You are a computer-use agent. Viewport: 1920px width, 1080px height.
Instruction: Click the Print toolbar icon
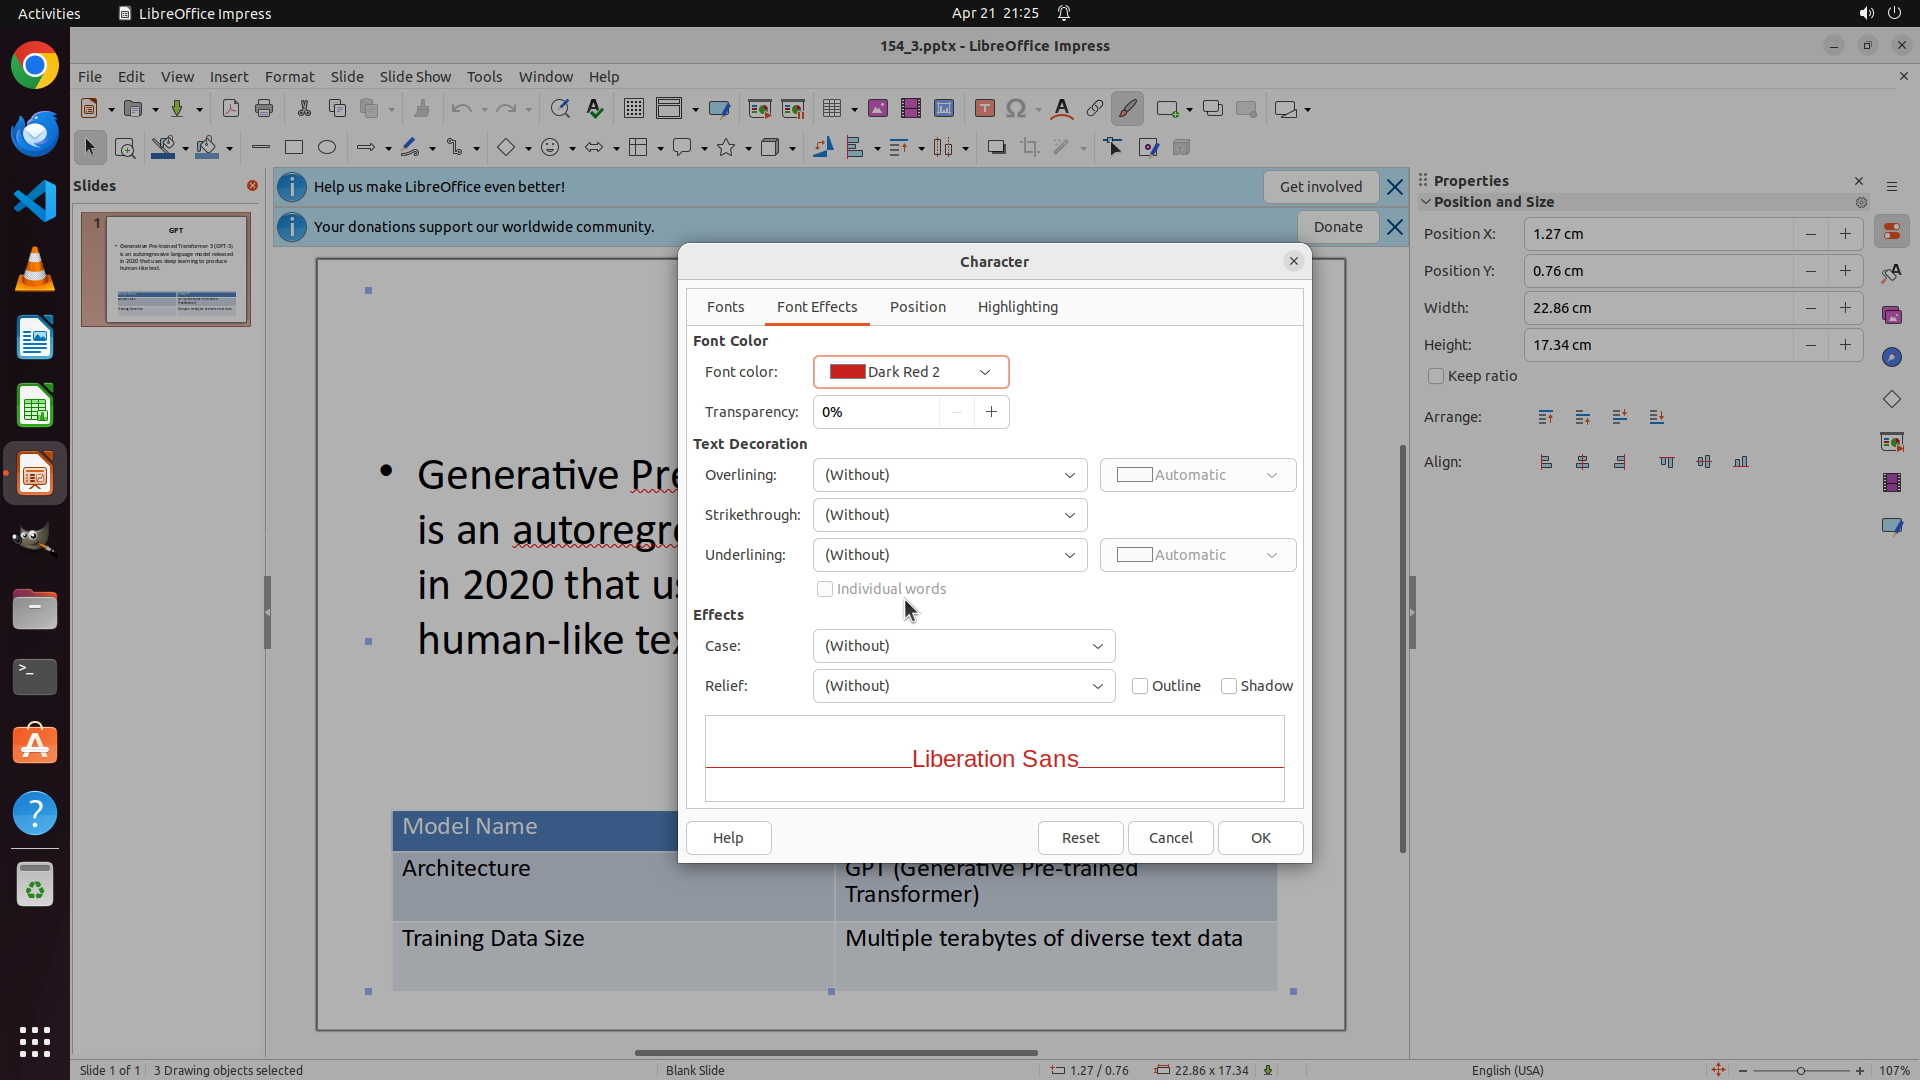point(264,109)
